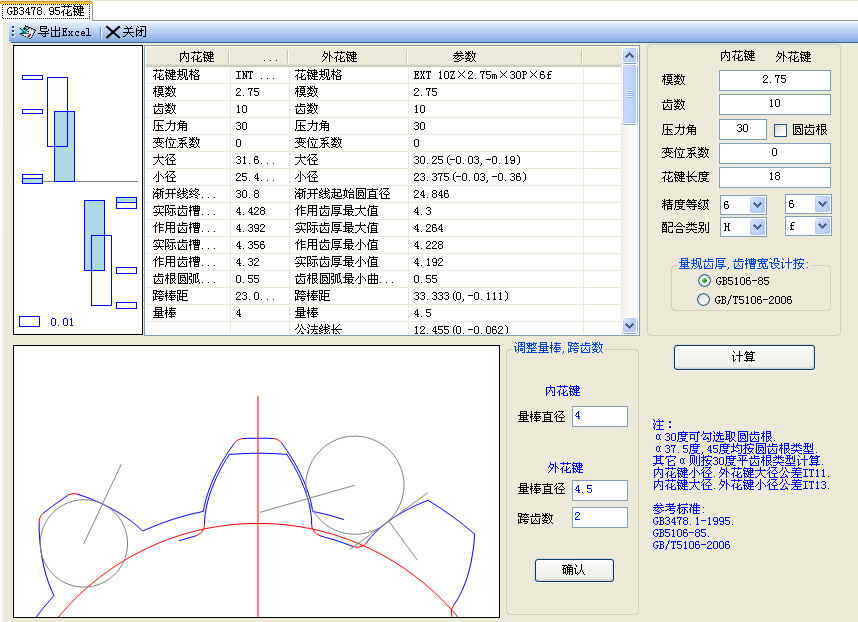Click the 跨齿数 input field
The height and width of the screenshot is (622, 858).
coord(600,517)
